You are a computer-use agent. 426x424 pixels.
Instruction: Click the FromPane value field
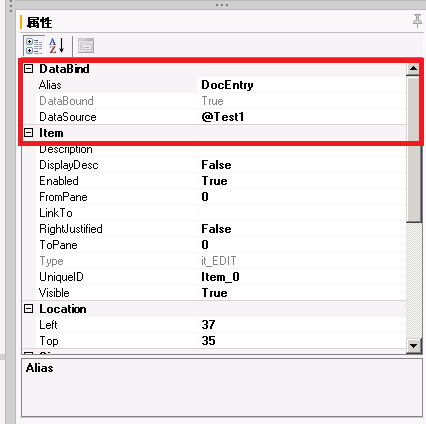[302, 197]
